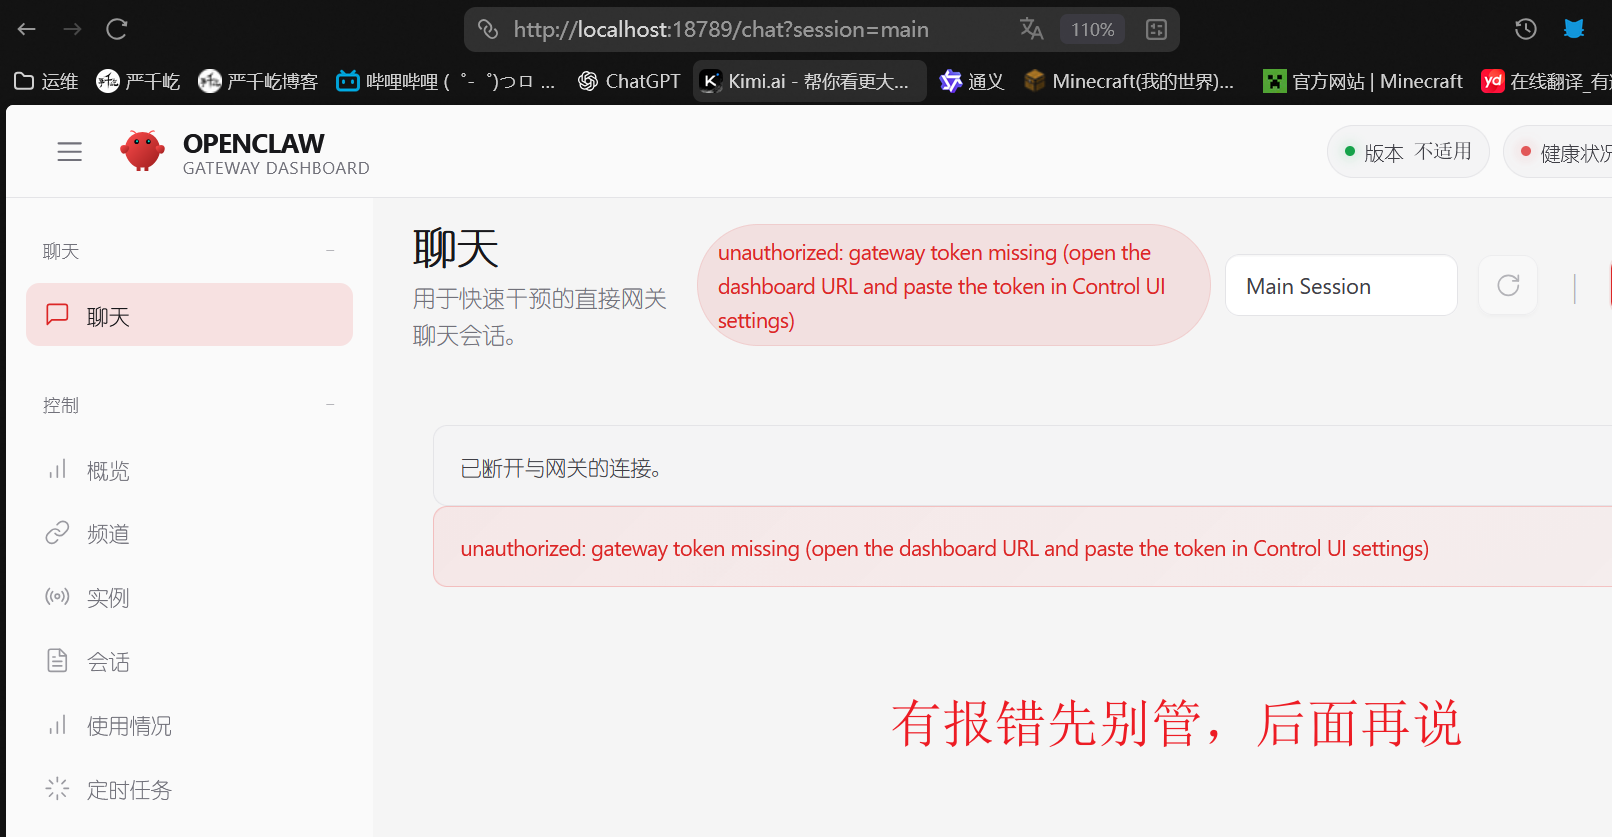This screenshot has height=837, width=1612.
Task: Click the browser address bar URL
Action: pyautogui.click(x=720, y=30)
